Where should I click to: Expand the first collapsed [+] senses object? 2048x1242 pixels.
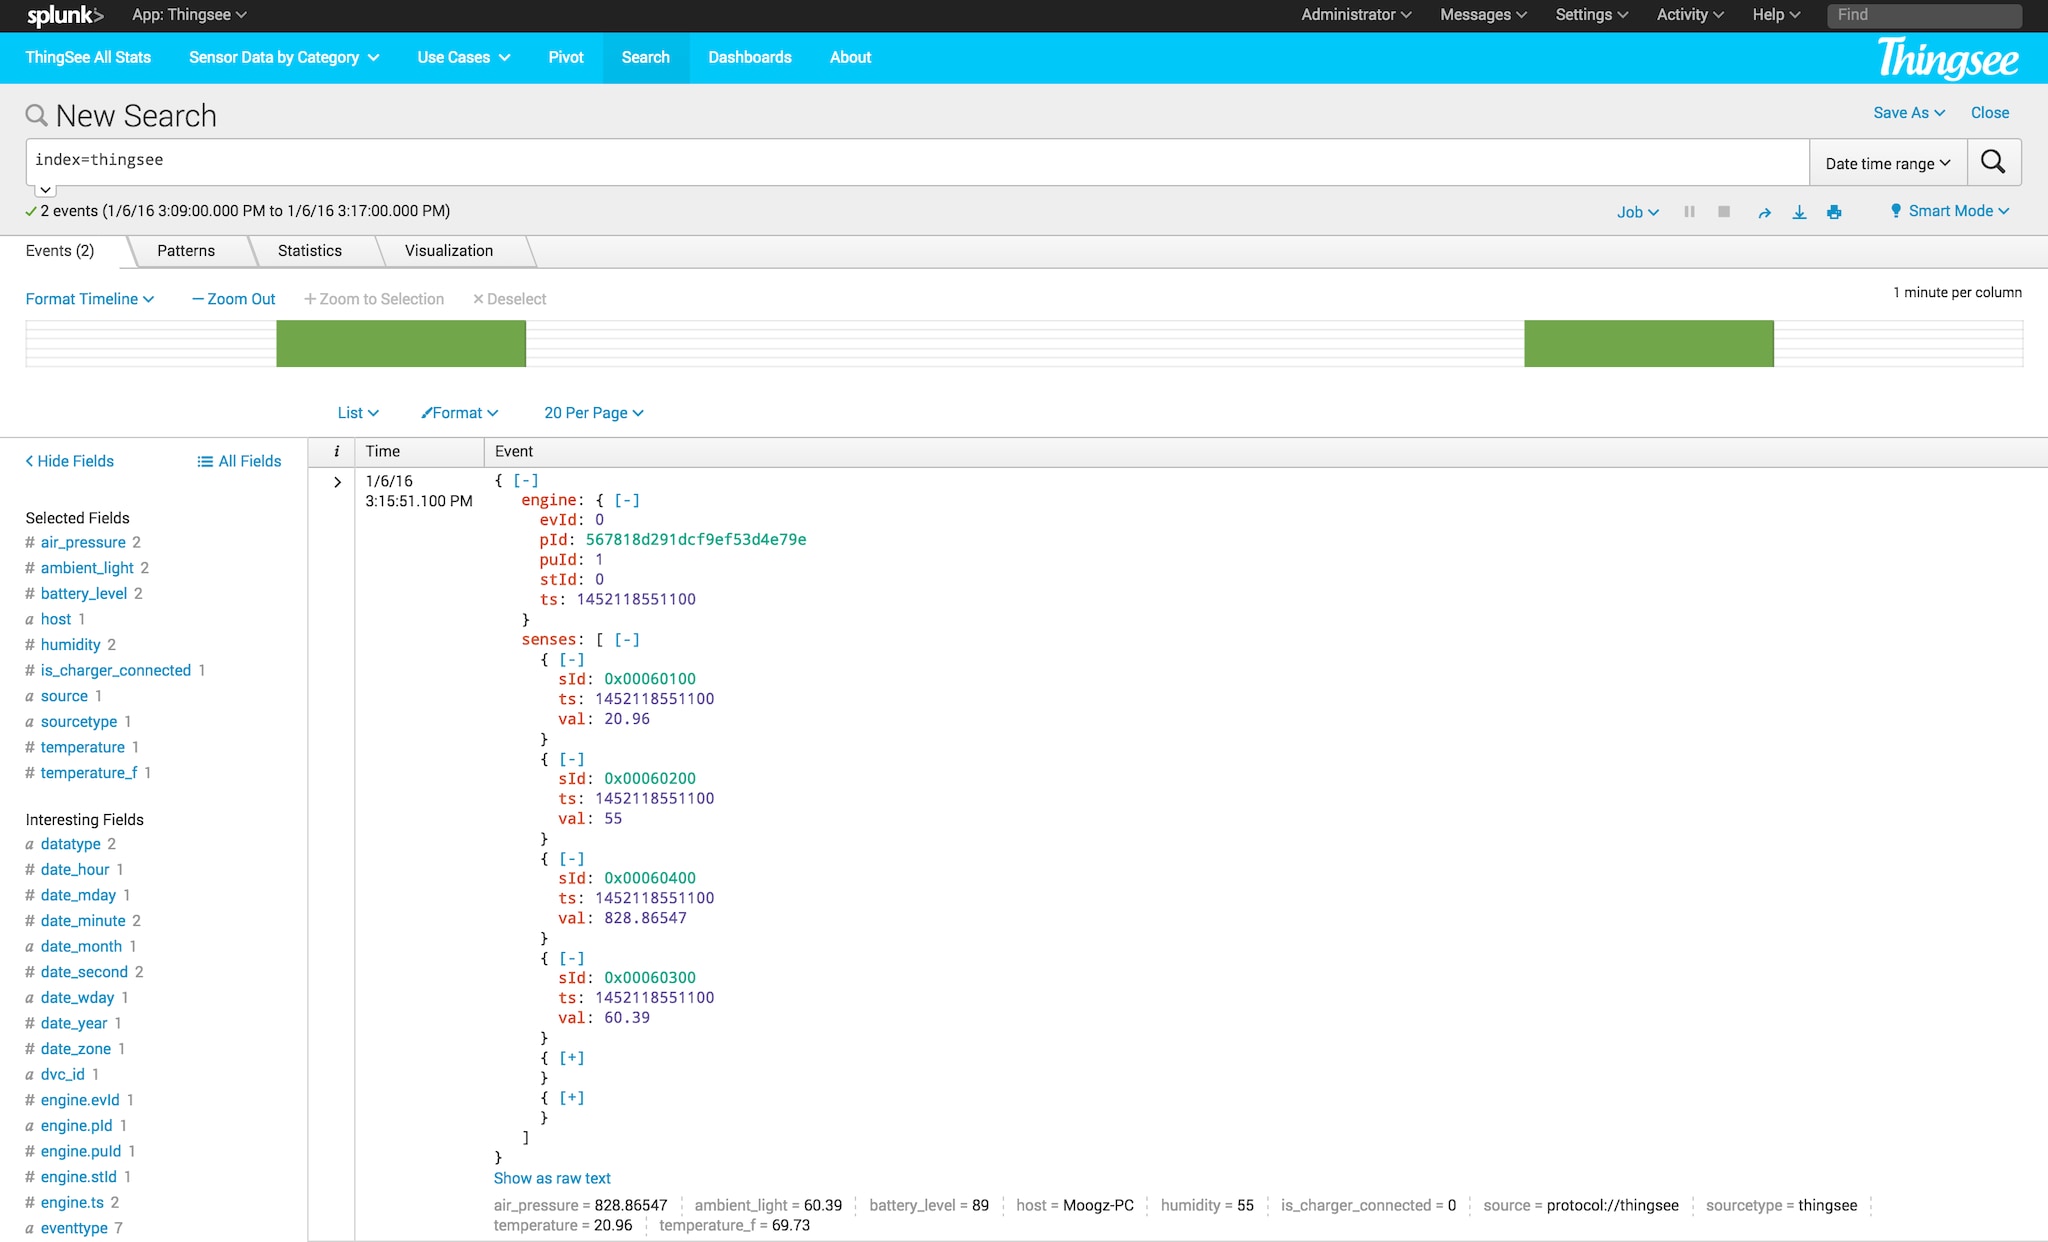pyautogui.click(x=572, y=1057)
